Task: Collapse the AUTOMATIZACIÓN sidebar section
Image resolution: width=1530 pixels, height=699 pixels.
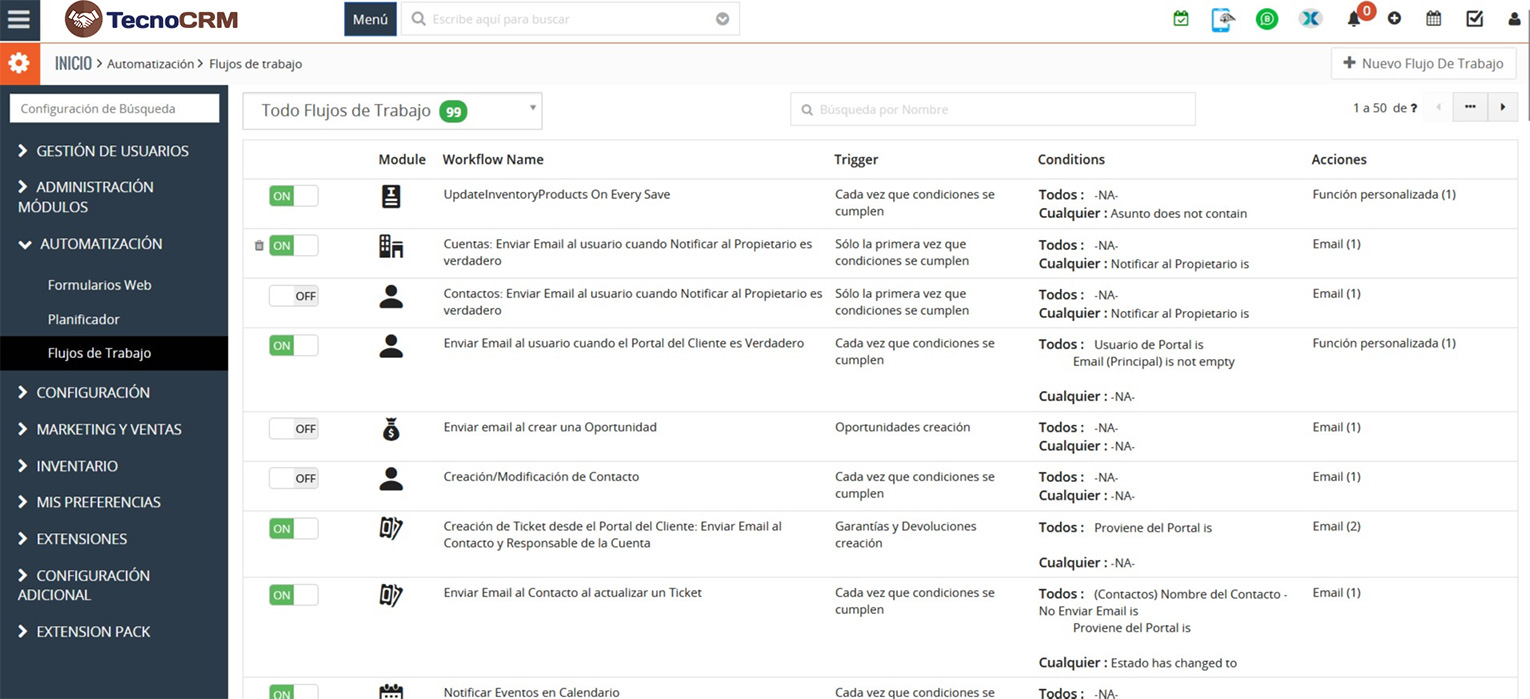Action: 100,244
